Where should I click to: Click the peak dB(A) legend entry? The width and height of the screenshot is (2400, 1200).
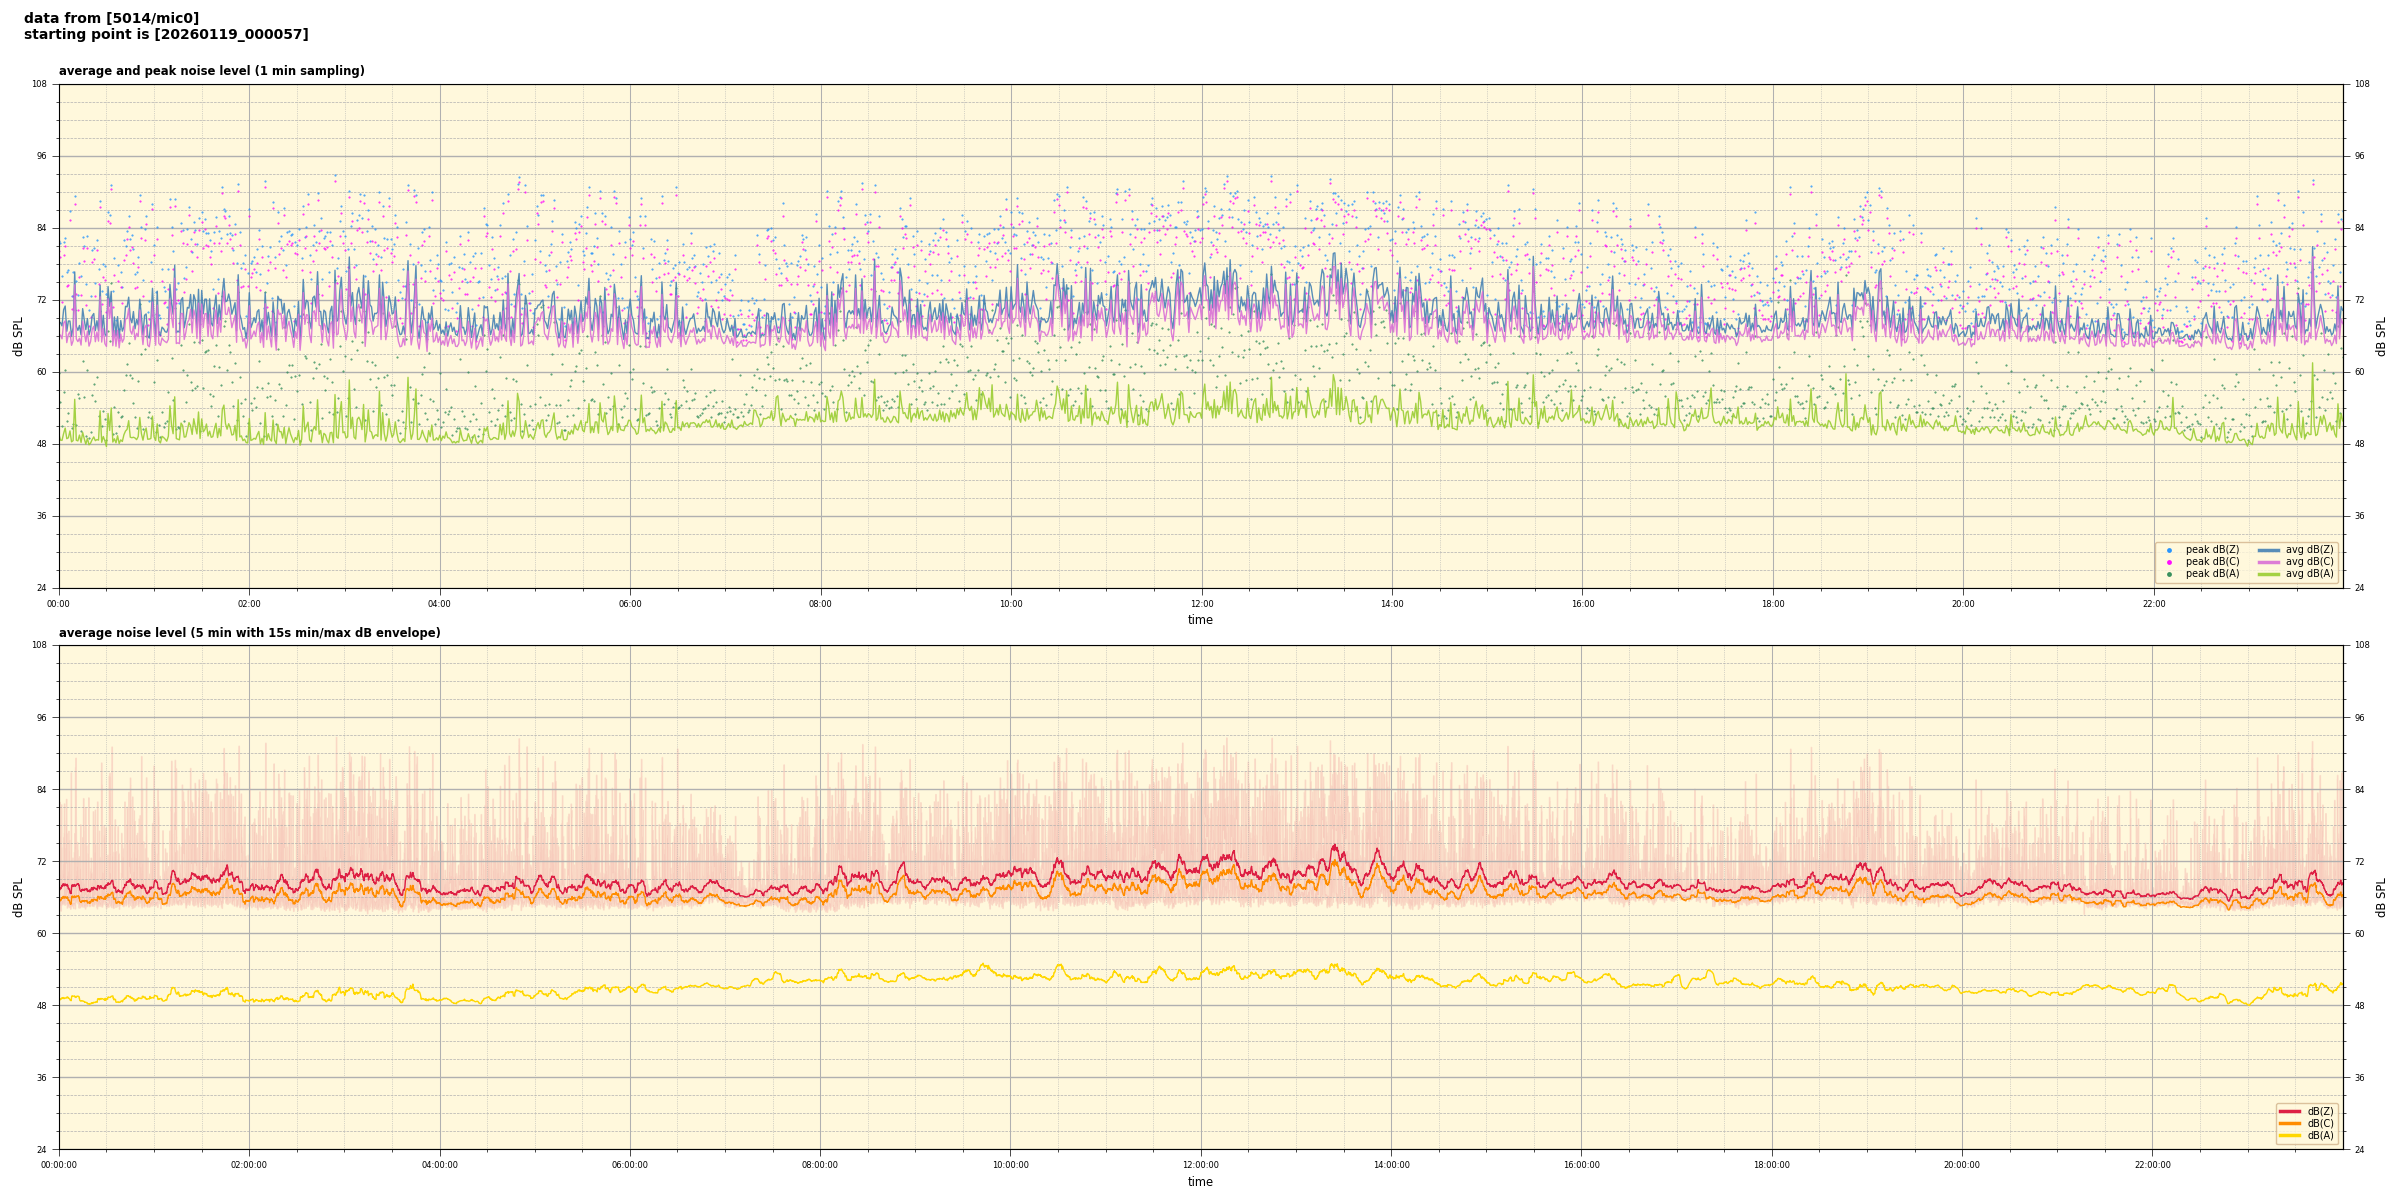coord(2212,574)
